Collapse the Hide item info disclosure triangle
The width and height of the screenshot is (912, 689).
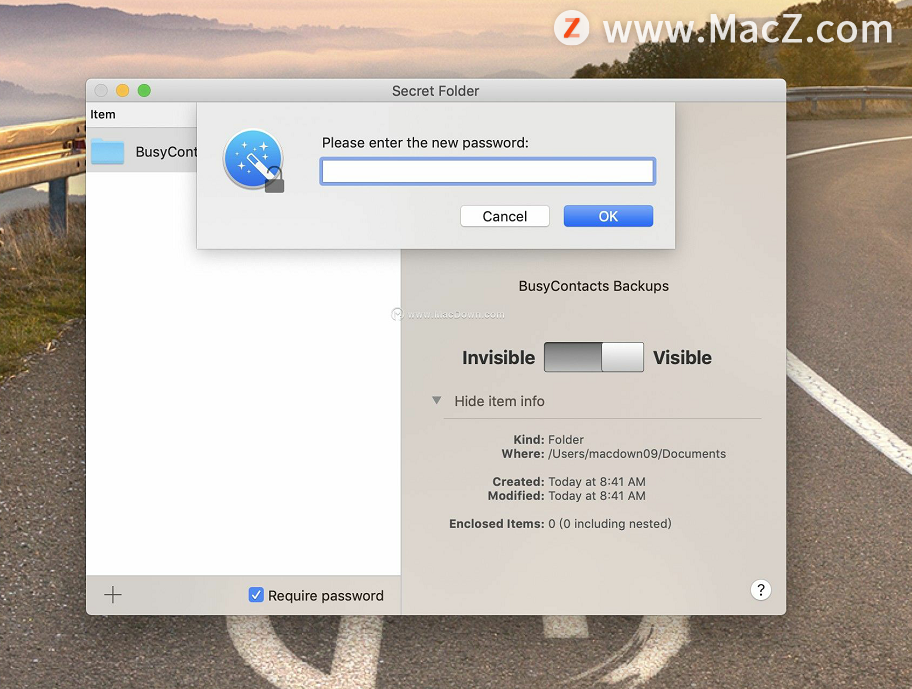pyautogui.click(x=436, y=401)
